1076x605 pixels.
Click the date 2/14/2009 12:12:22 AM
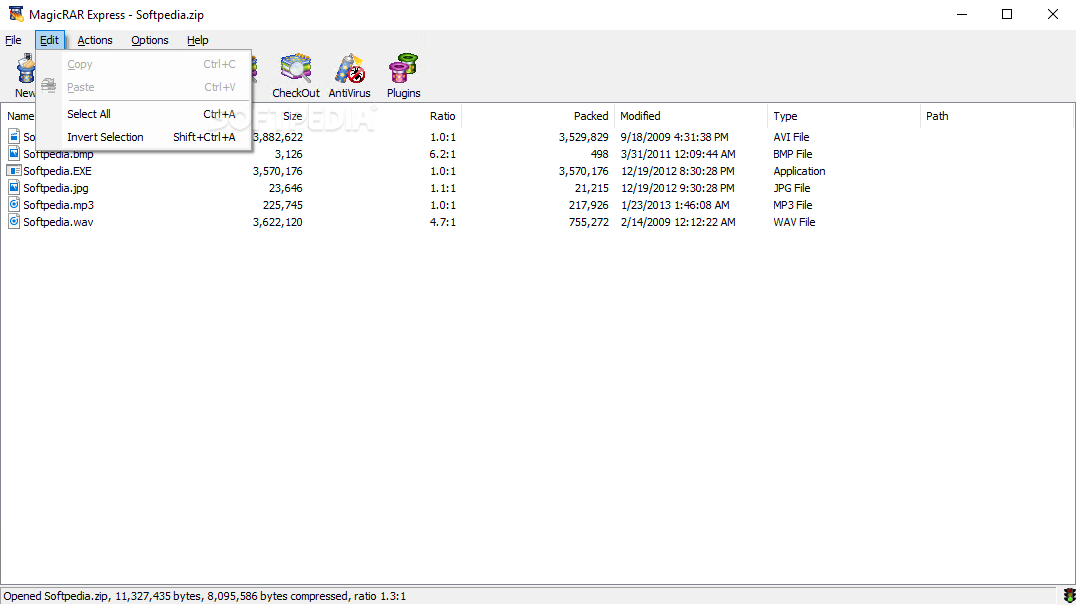coord(678,222)
